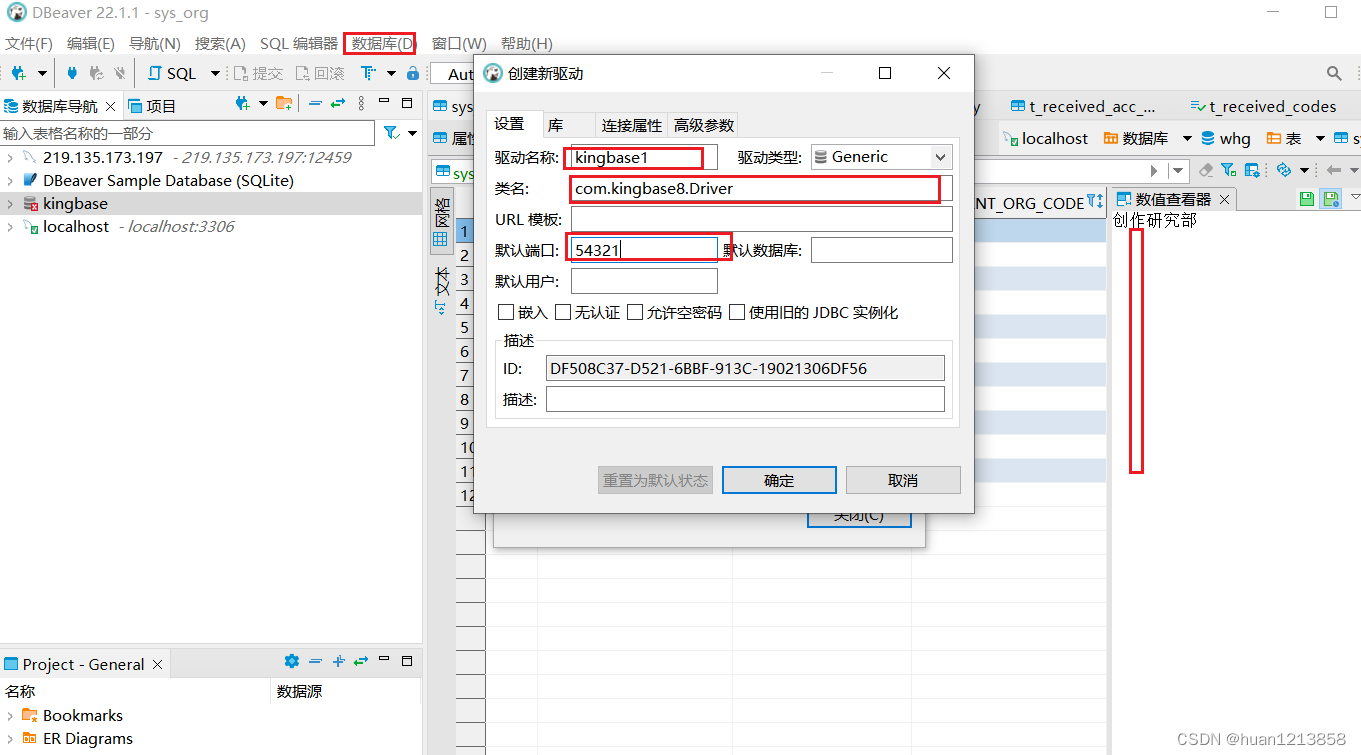
Task: Open the 数据库(D) menu
Action: tap(379, 43)
